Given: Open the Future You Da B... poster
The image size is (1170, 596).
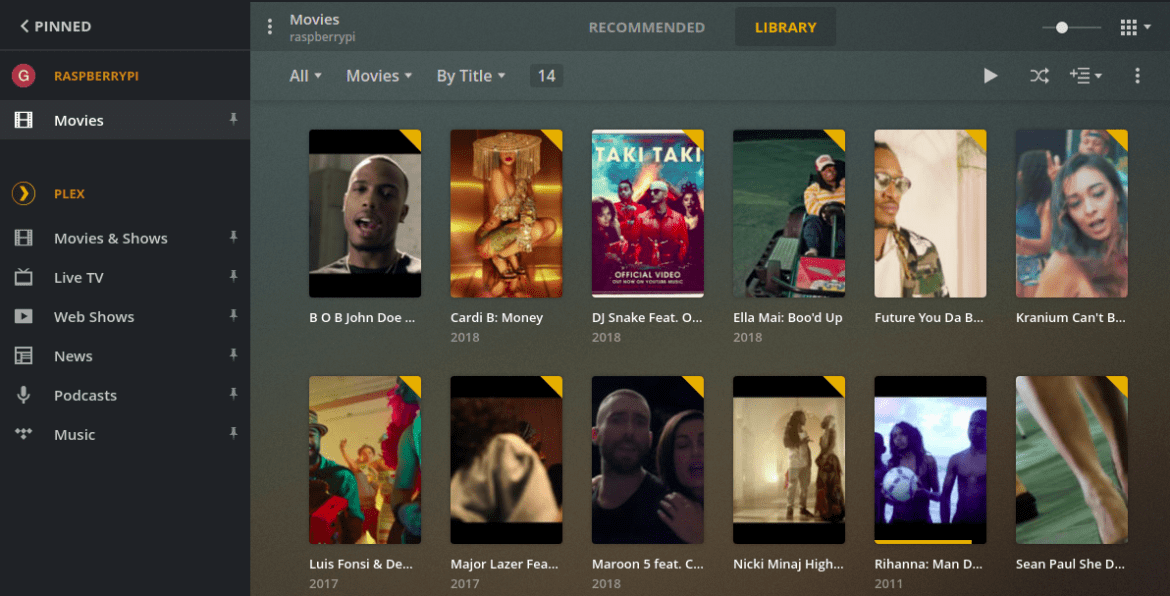Looking at the screenshot, I should [x=930, y=213].
